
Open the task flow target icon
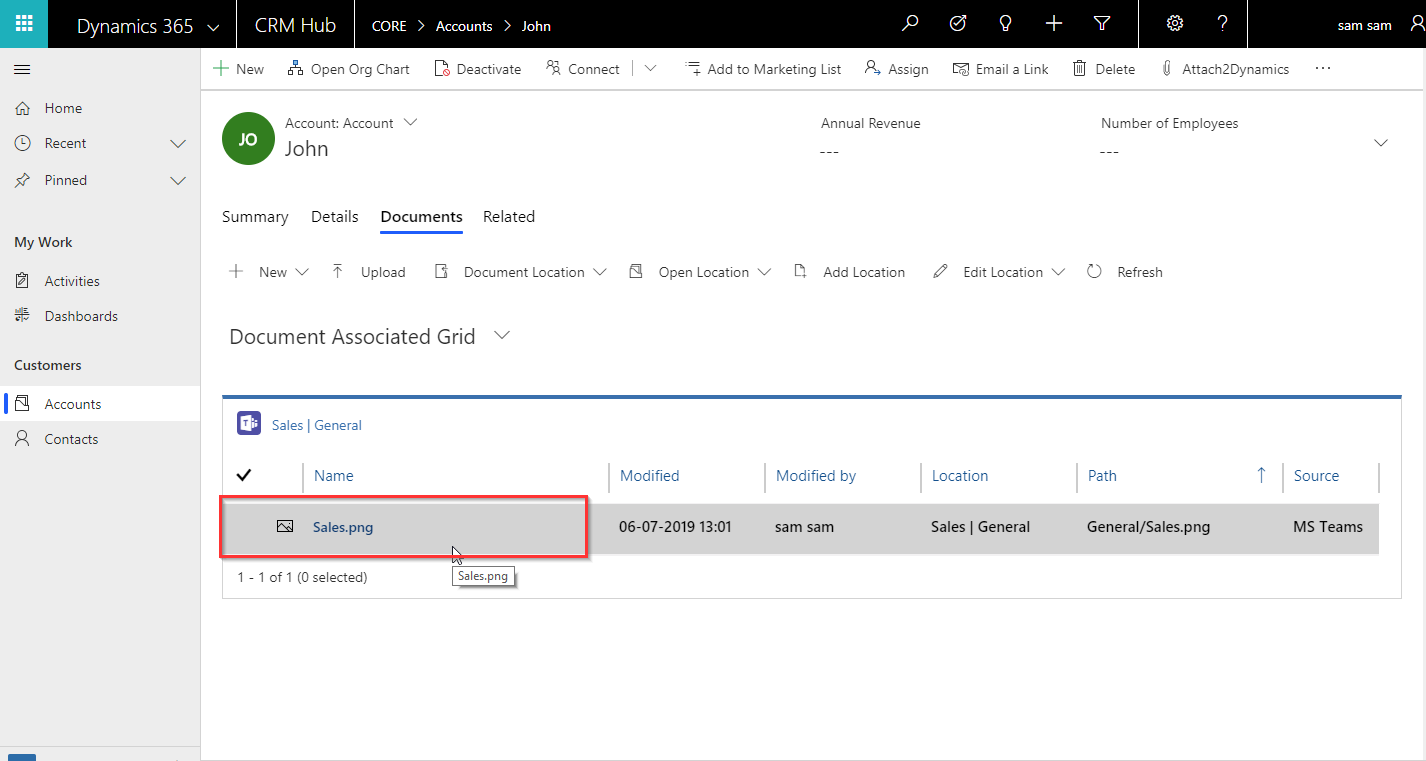[958, 24]
